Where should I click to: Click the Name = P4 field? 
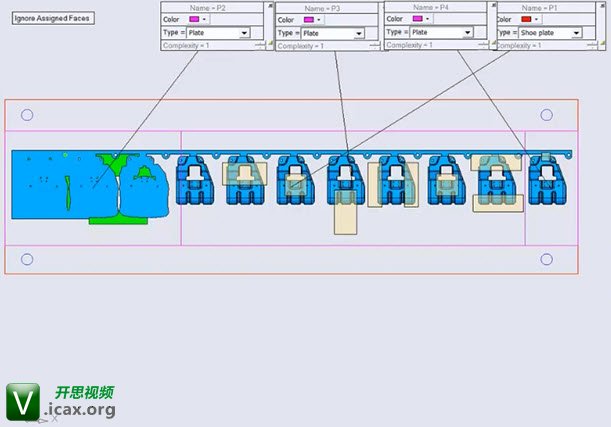pos(436,7)
